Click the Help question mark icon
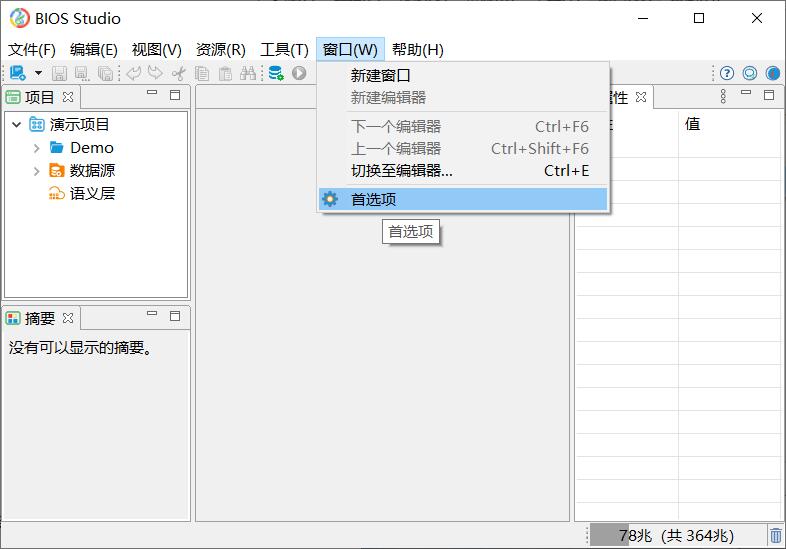Image resolution: width=786 pixels, height=549 pixels. (727, 73)
